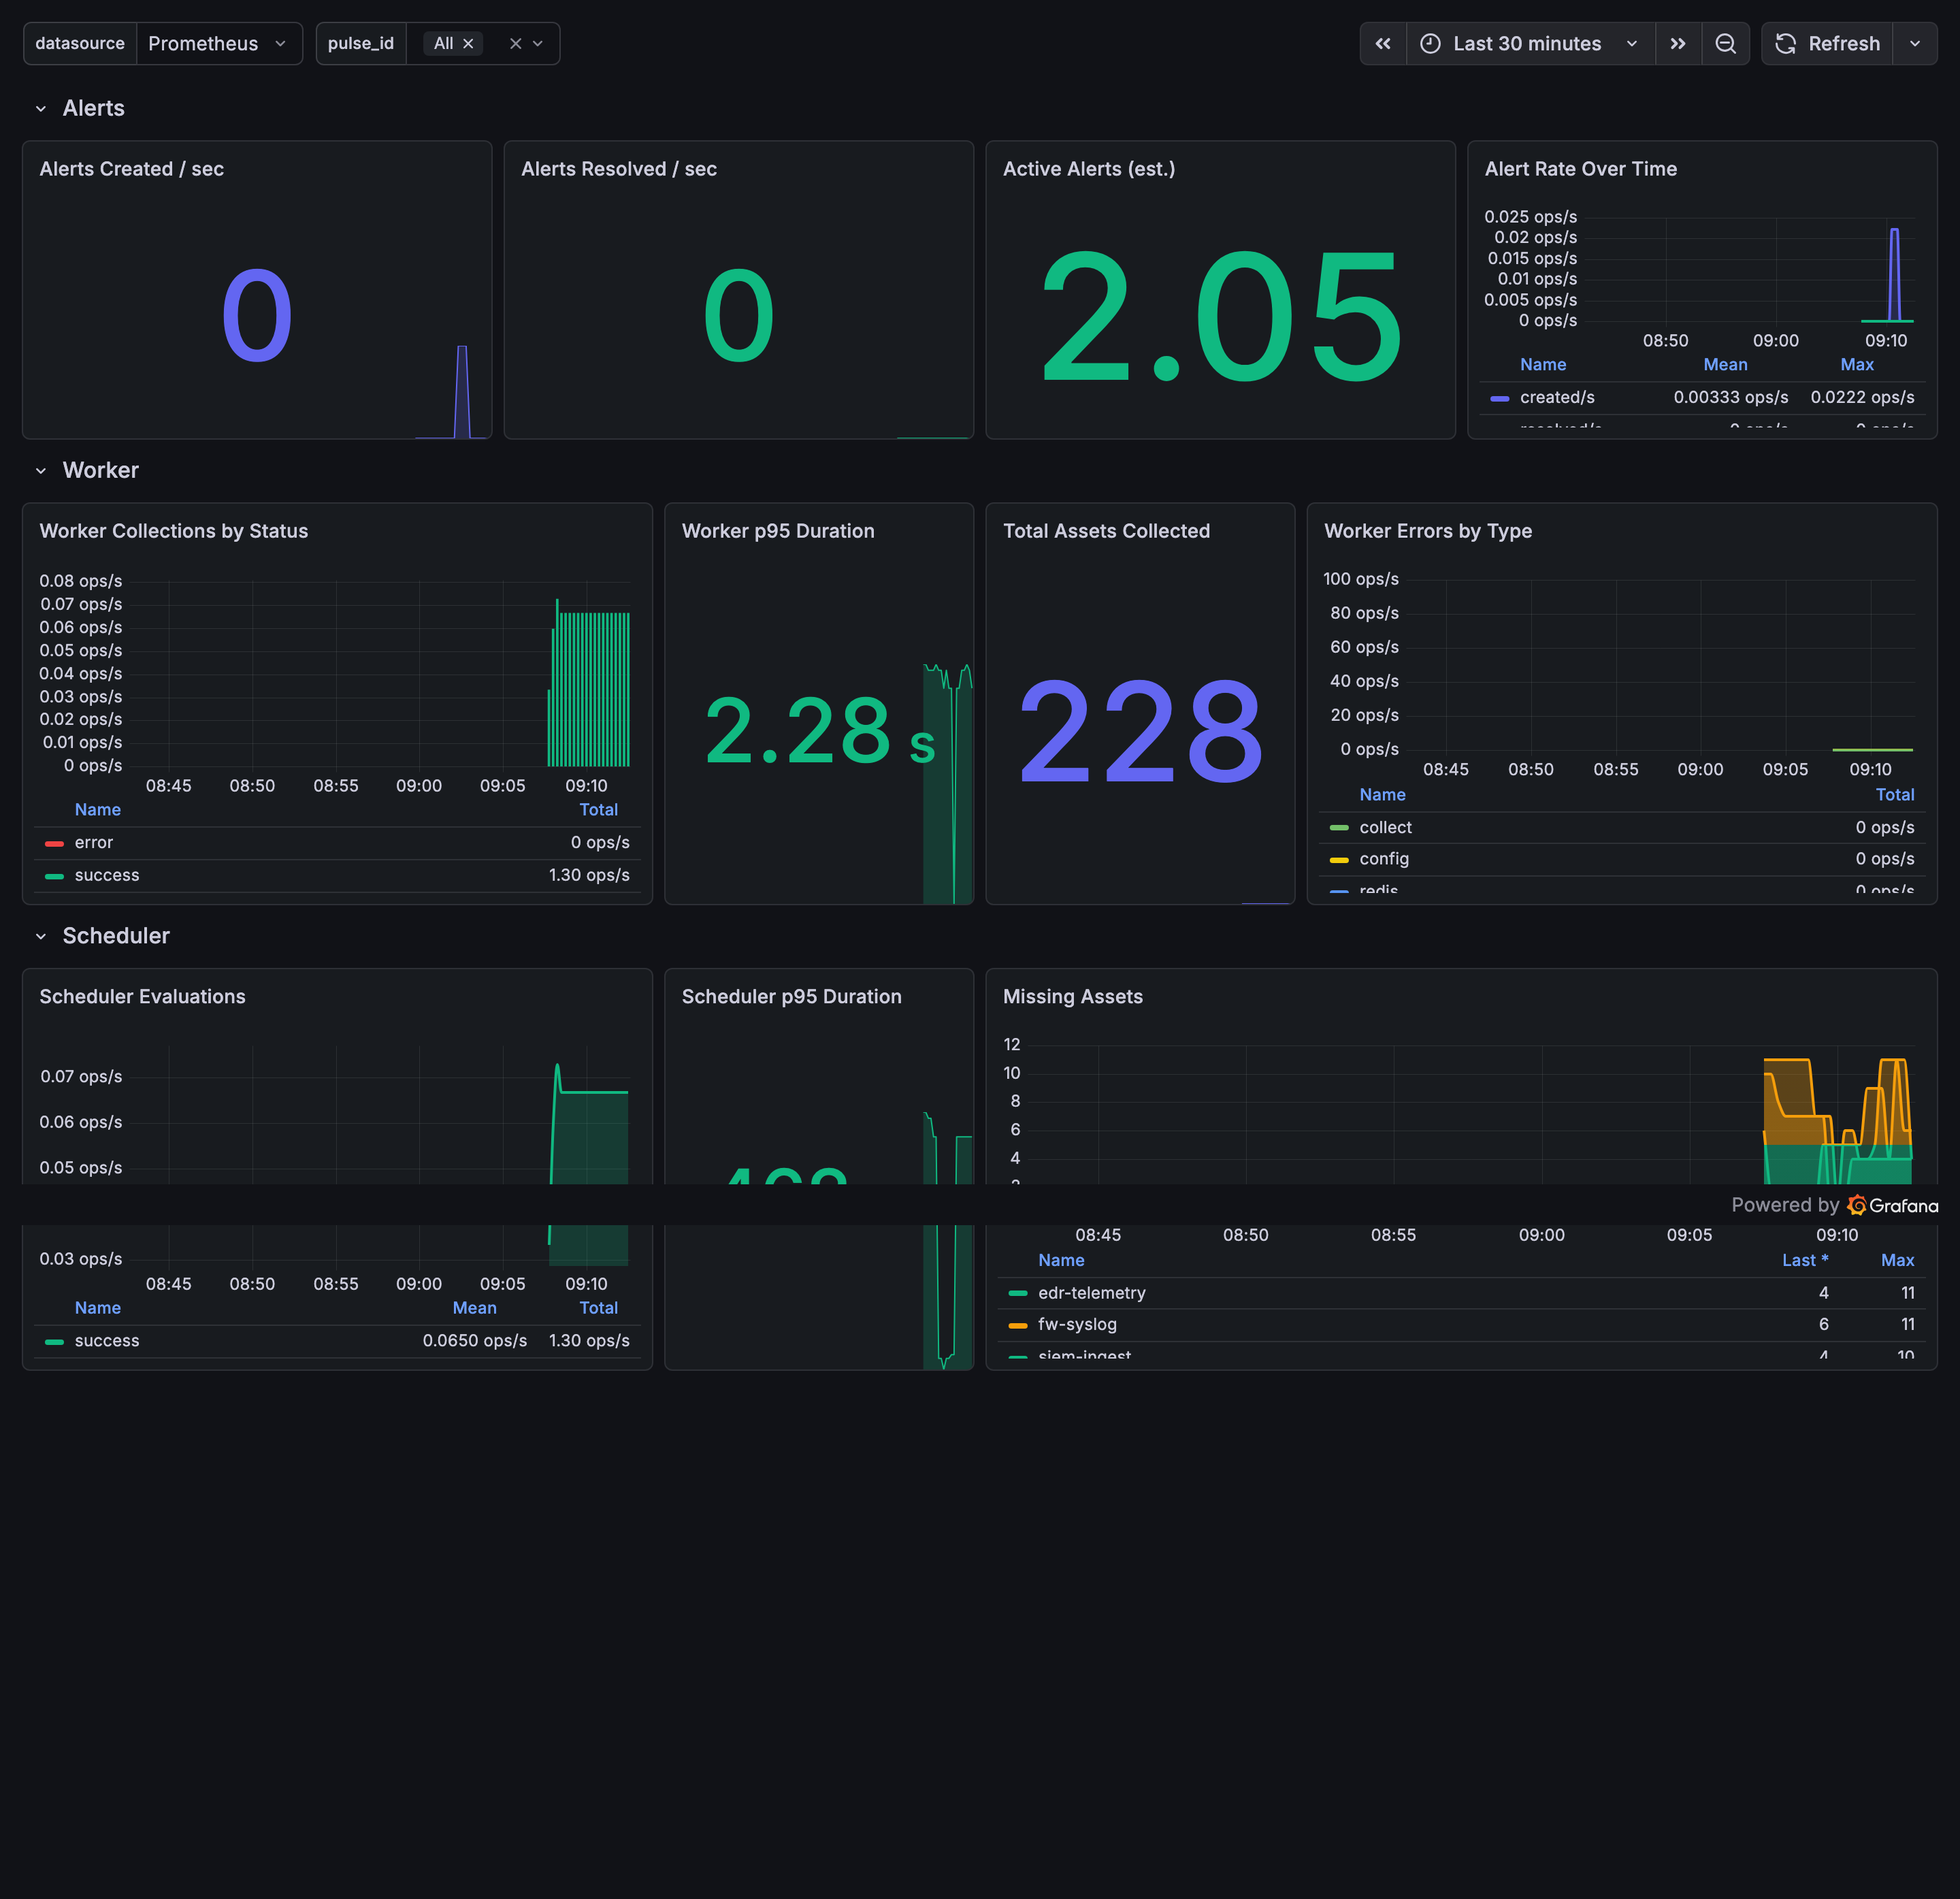Image resolution: width=1960 pixels, height=1899 pixels.
Task: Sort Missing Assets legend by Last *
Action: (1805, 1261)
